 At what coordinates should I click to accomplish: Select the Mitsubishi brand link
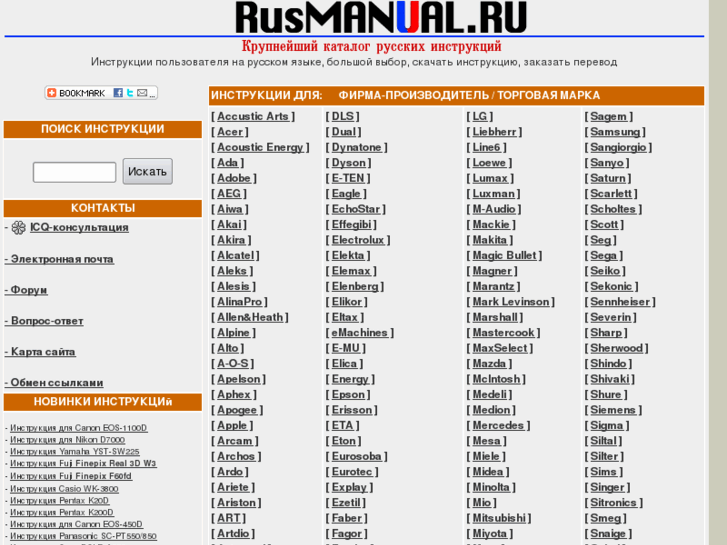[499, 518]
